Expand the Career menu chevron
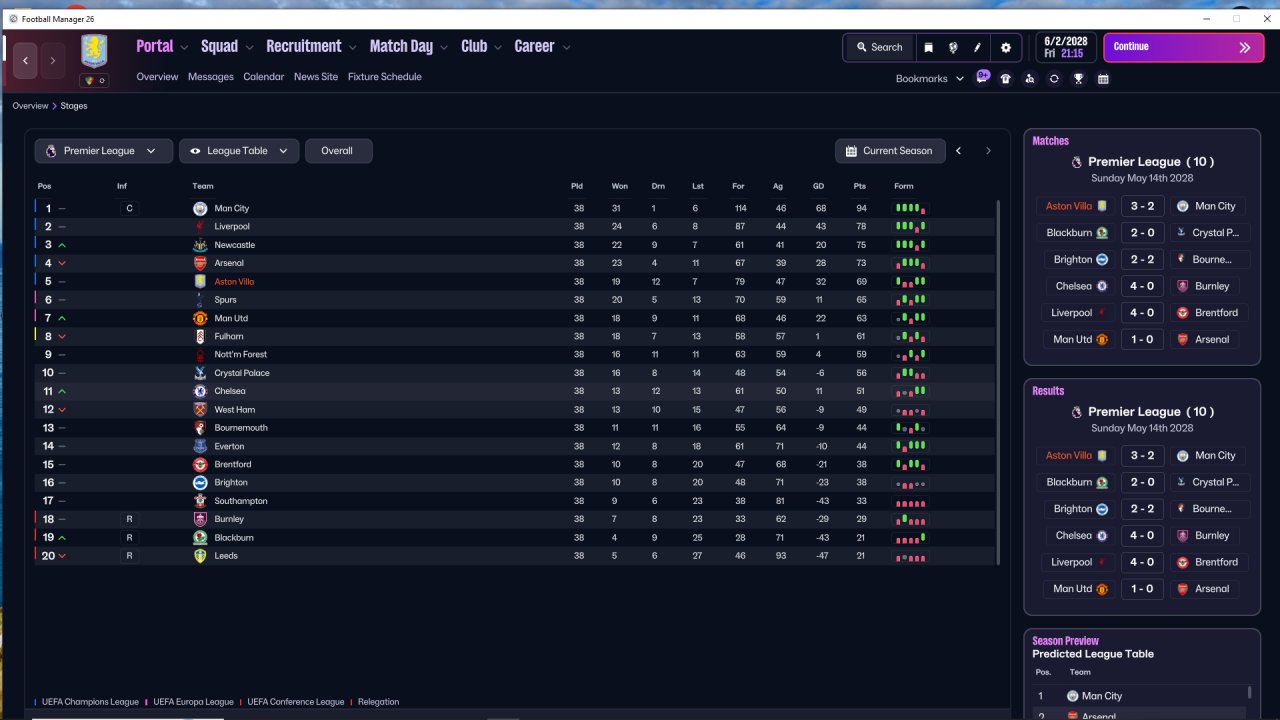The width and height of the screenshot is (1280, 720). pos(566,47)
